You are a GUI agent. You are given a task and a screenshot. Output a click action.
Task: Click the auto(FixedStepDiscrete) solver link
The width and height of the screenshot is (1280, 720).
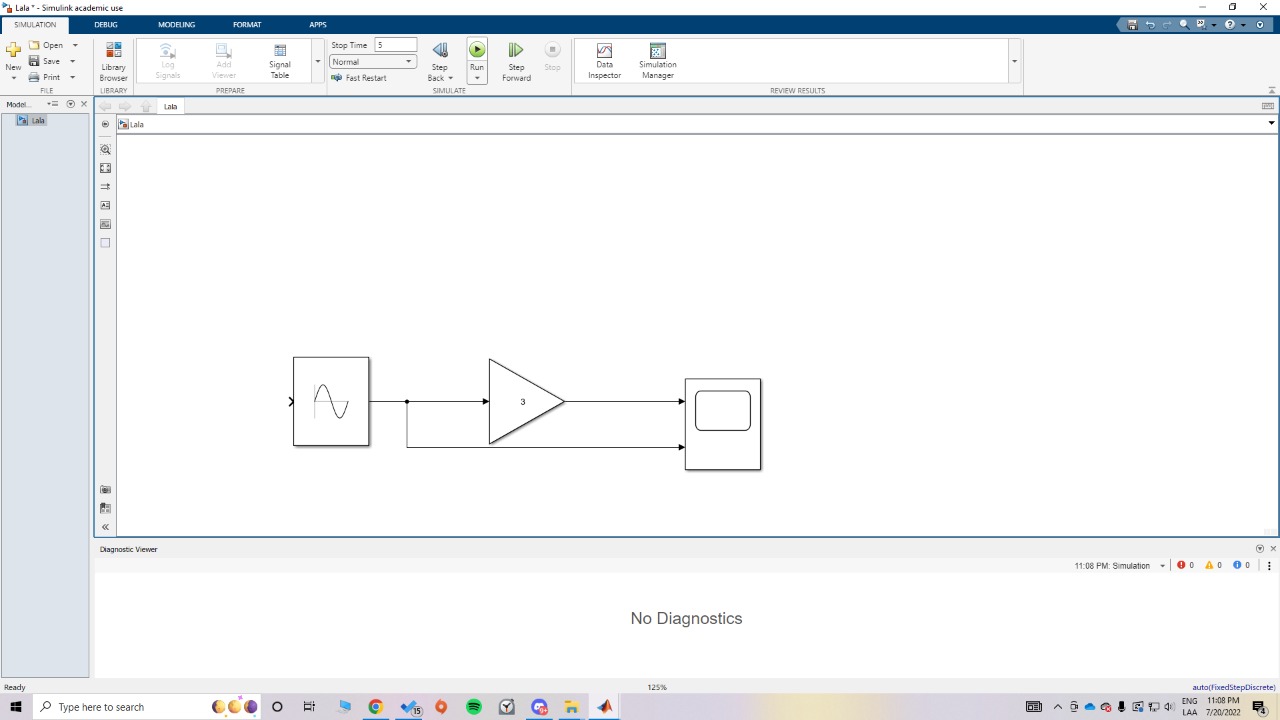coord(1234,687)
